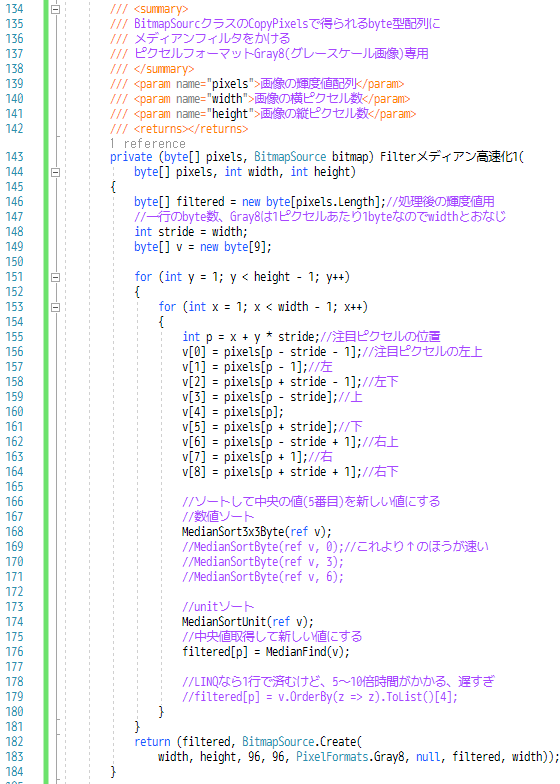560x784 pixels.
Task: Click the commented MedianSortByte(ref v, 0) line
Action: coord(335,546)
